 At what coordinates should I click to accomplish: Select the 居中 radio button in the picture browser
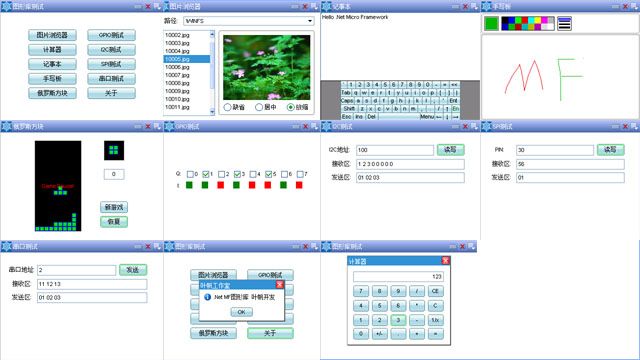(x=259, y=107)
